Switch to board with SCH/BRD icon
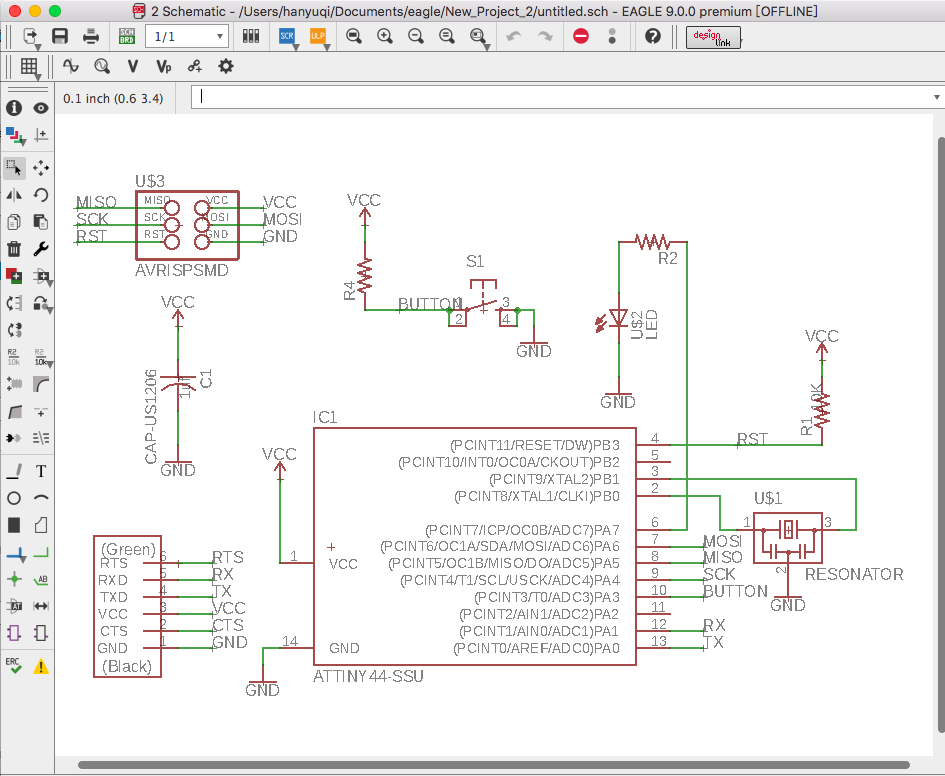Viewport: 945px width, 776px height. pyautogui.click(x=127, y=37)
